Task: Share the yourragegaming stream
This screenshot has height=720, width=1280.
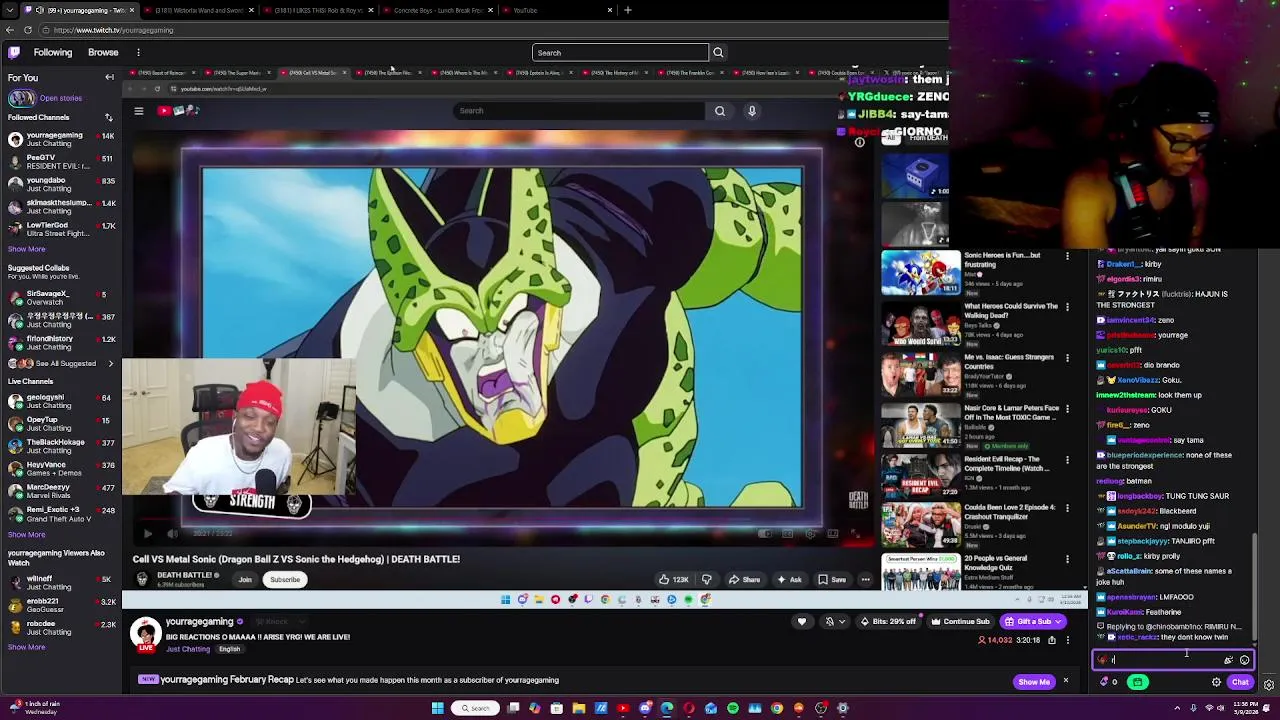Action: [1052, 640]
